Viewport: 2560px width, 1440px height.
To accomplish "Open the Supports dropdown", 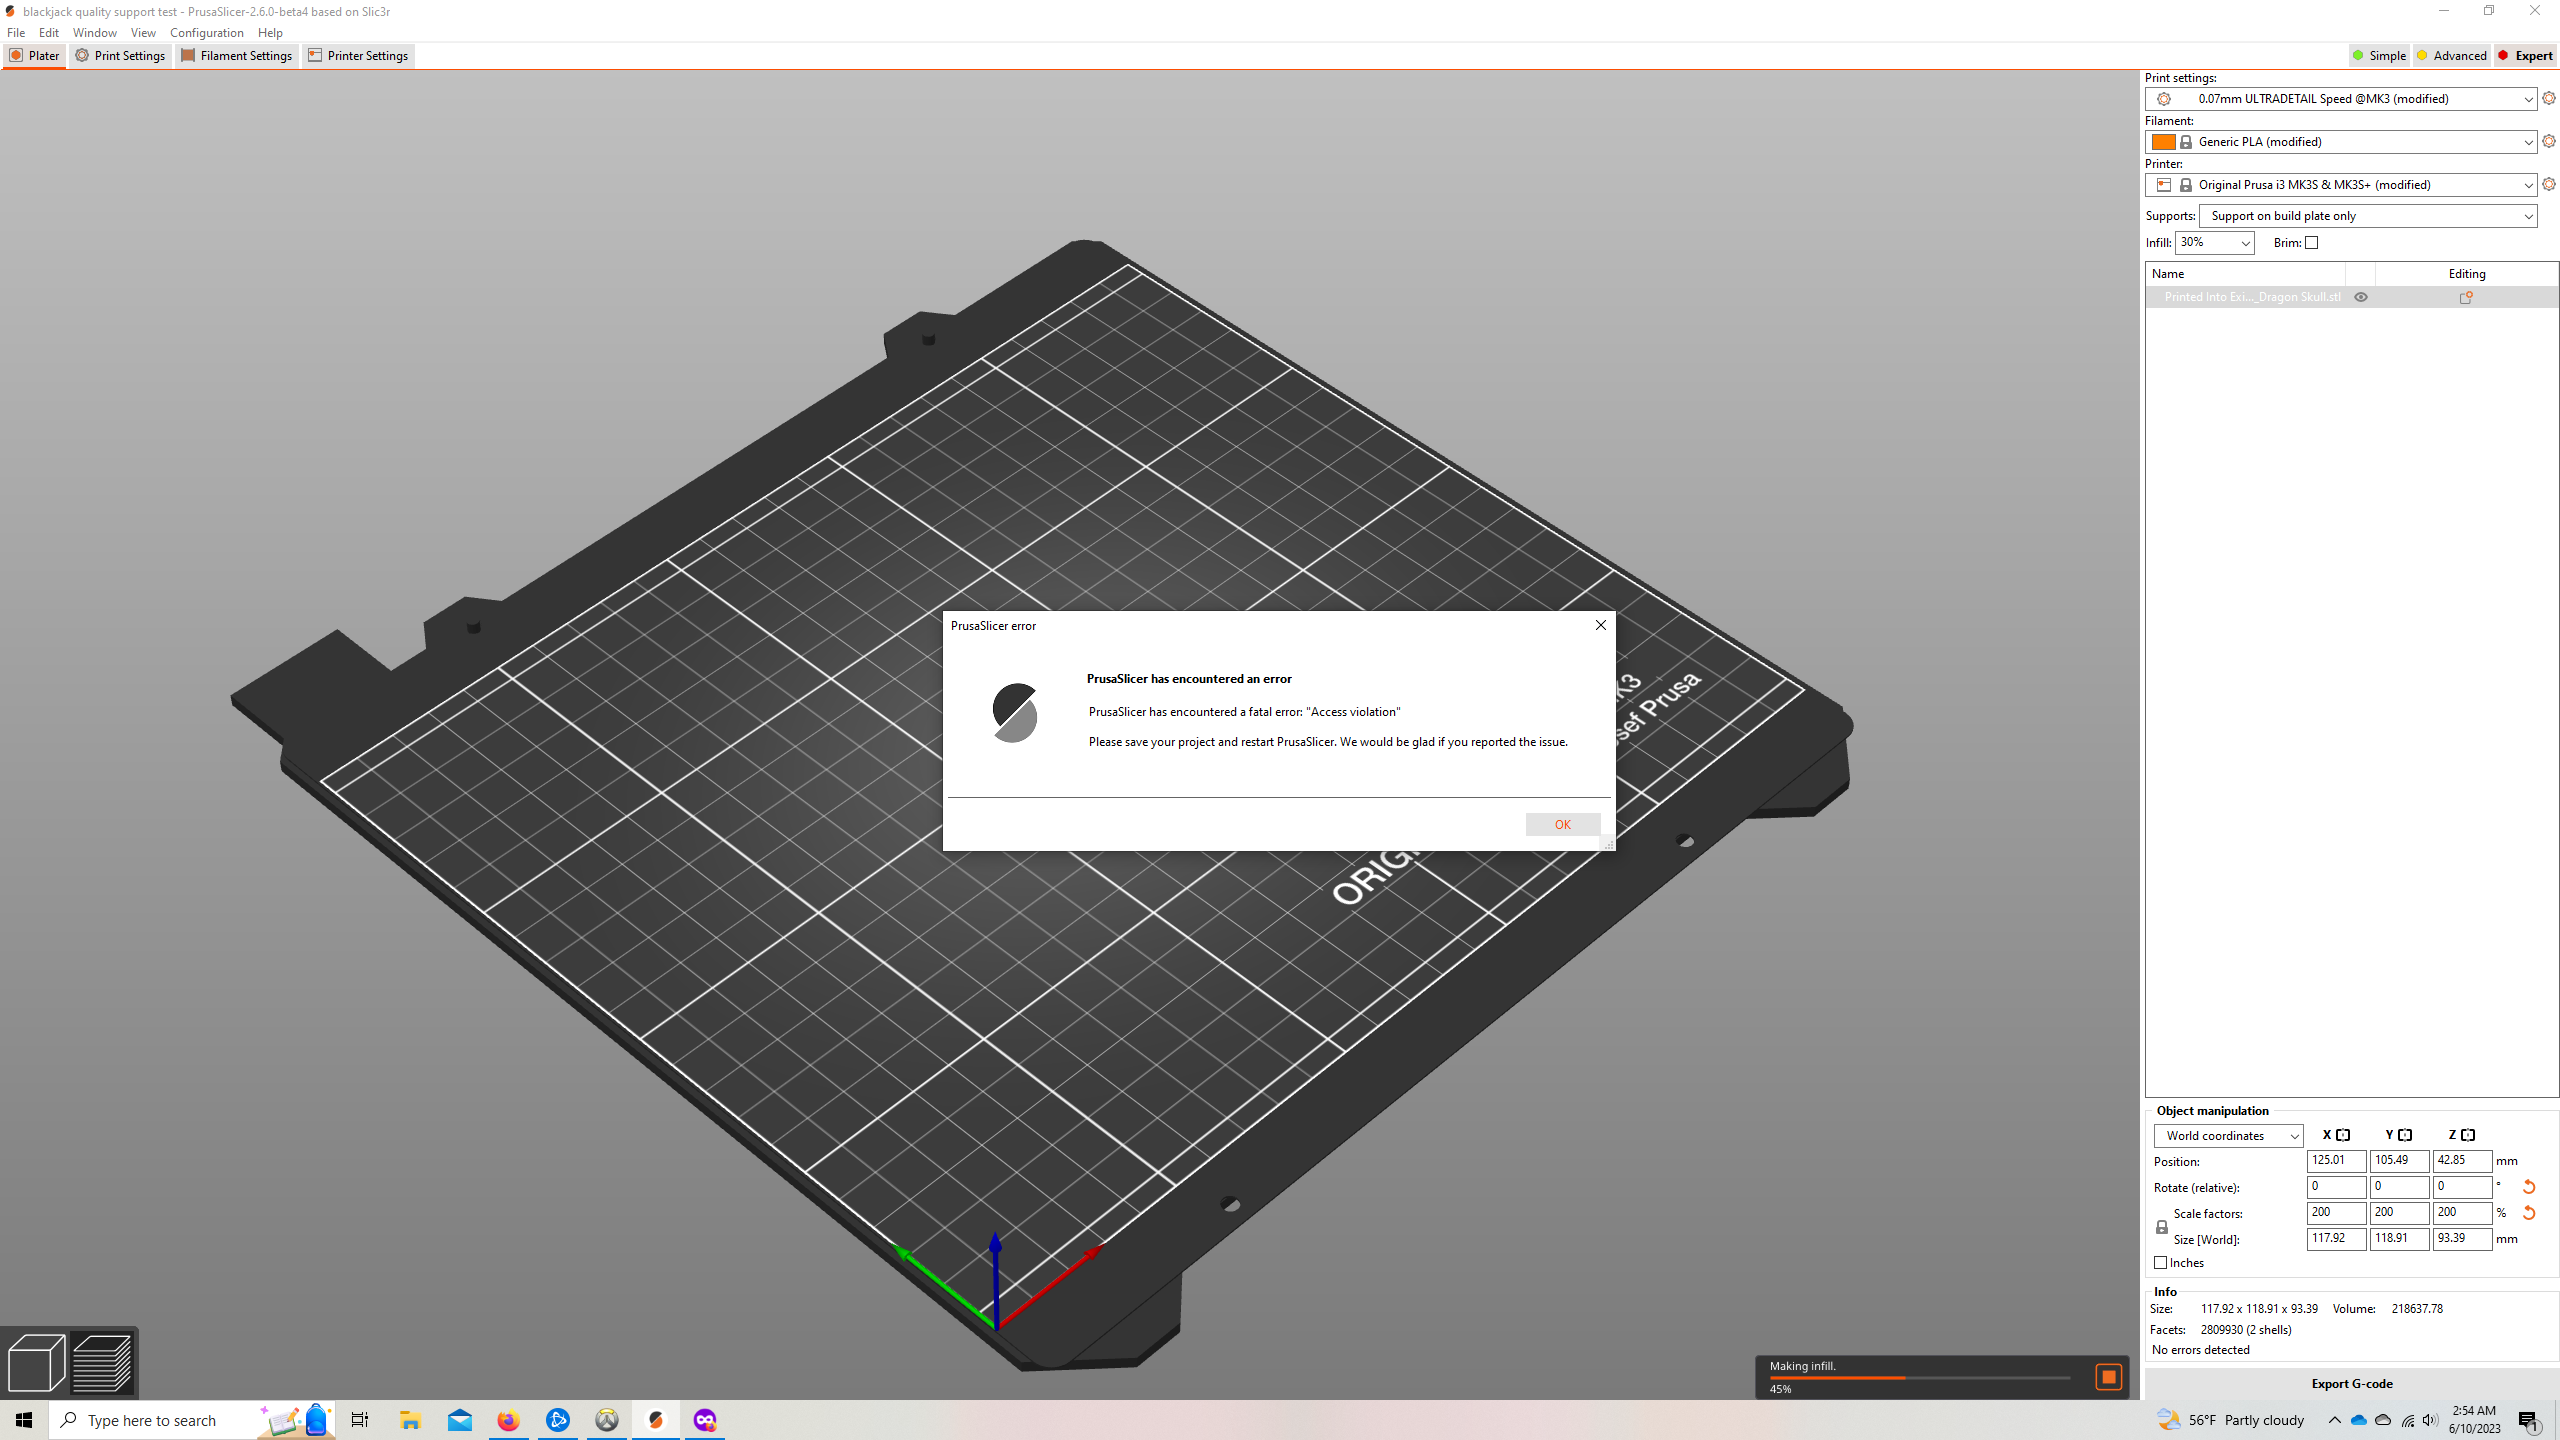I will click(2368, 216).
